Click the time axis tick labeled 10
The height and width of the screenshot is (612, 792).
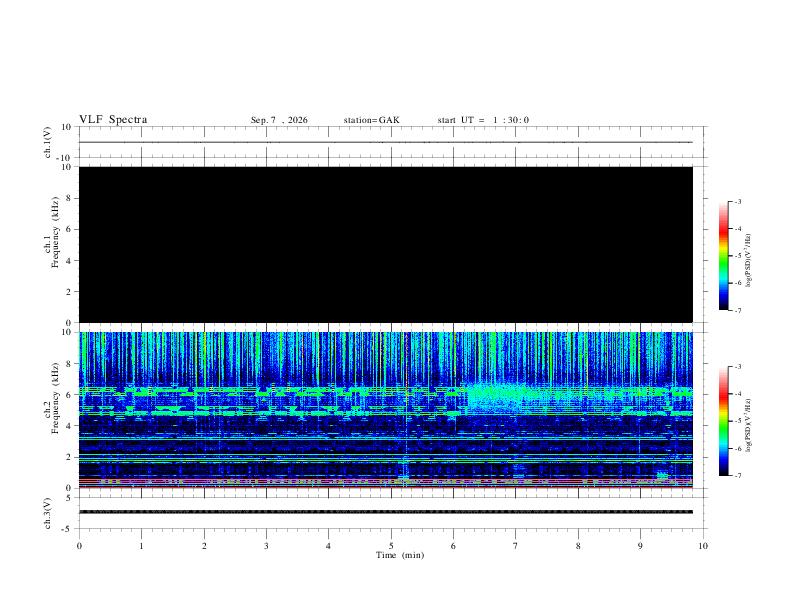coord(703,546)
